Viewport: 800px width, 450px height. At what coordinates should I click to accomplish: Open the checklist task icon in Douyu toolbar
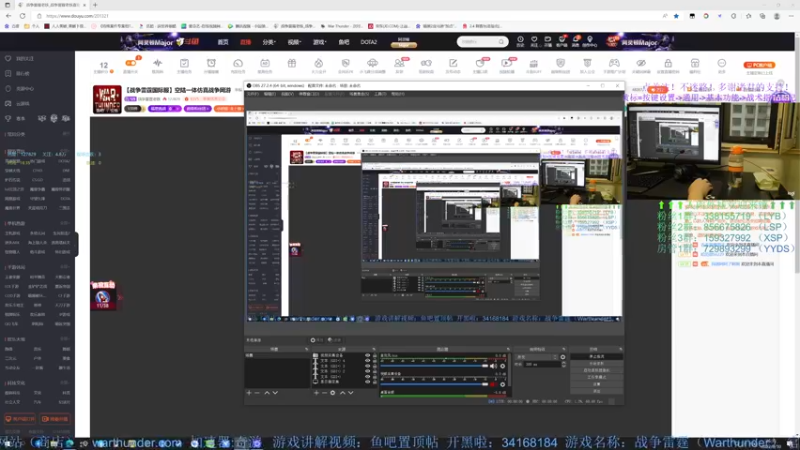184,63
